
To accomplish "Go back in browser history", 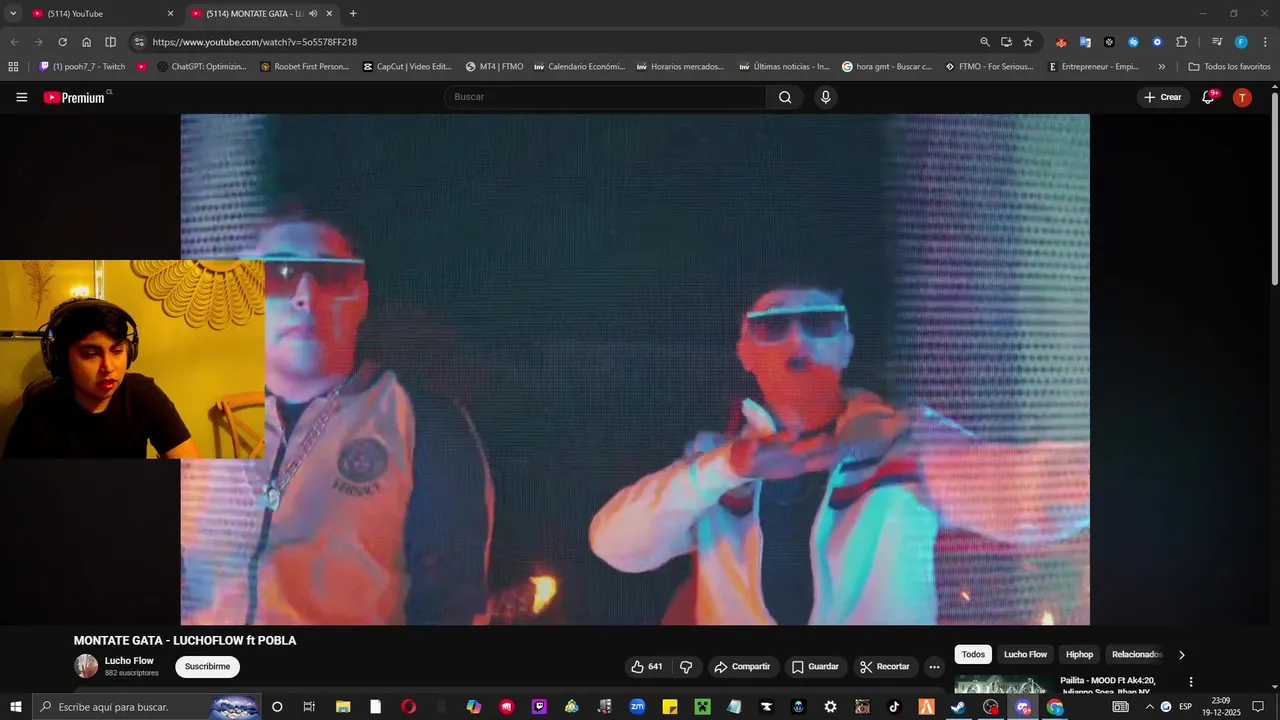I will click(14, 42).
